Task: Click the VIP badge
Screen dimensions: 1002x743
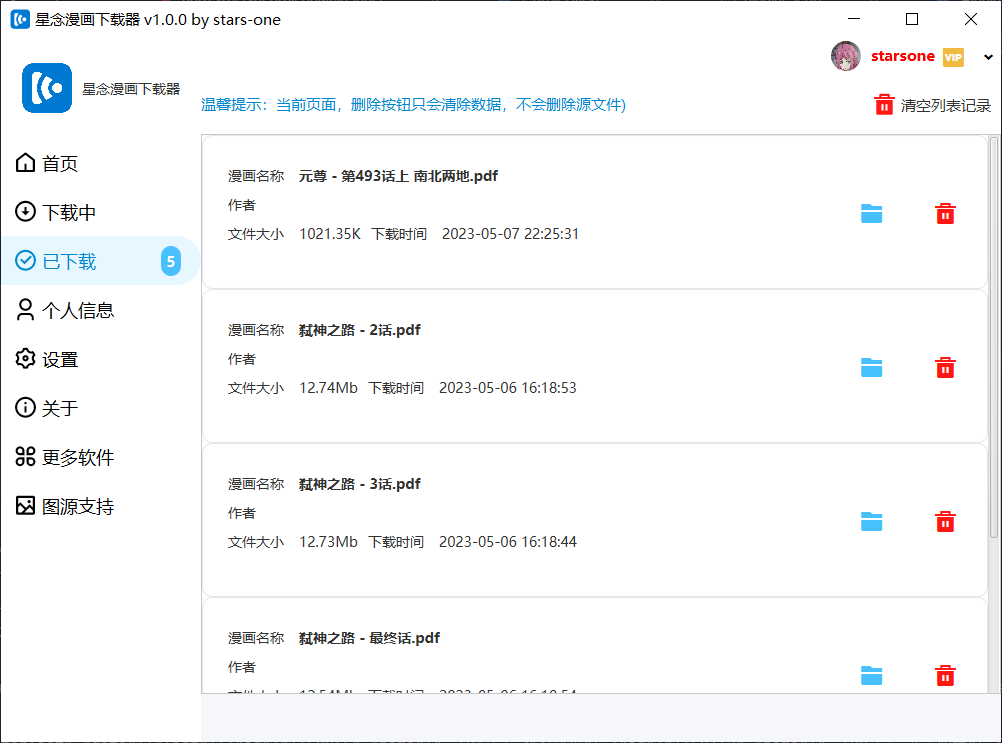Action: tap(953, 57)
